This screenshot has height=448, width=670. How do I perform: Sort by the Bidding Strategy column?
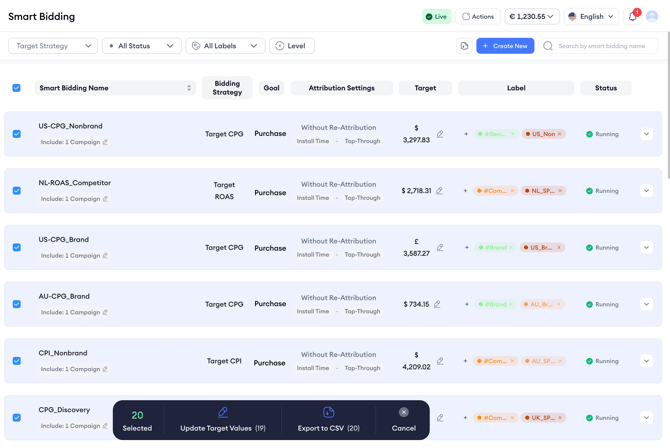point(227,88)
